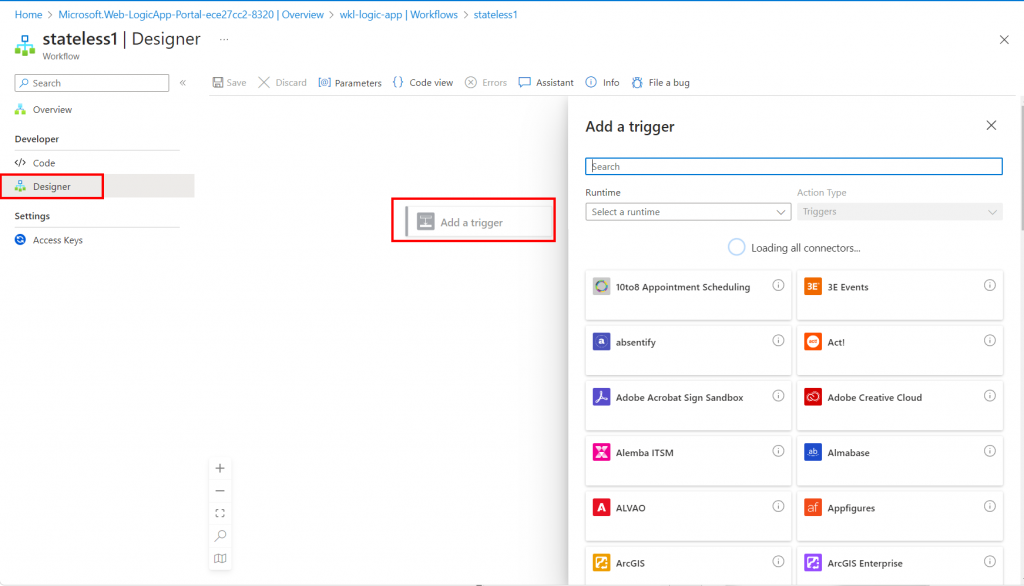Toggle the canvas minimap

click(x=220, y=559)
